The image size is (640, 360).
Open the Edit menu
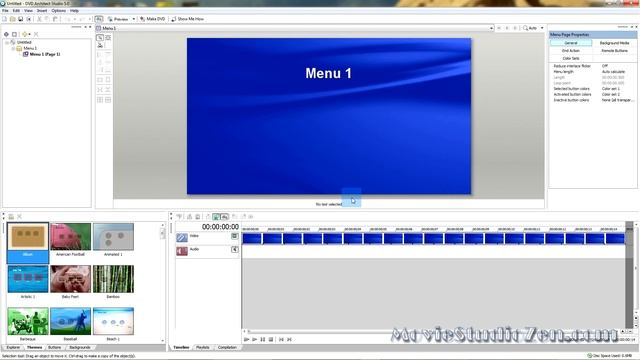(16, 11)
